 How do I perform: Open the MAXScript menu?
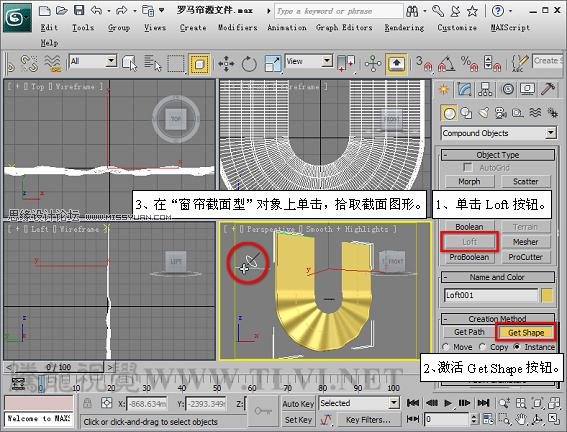(x=510, y=27)
